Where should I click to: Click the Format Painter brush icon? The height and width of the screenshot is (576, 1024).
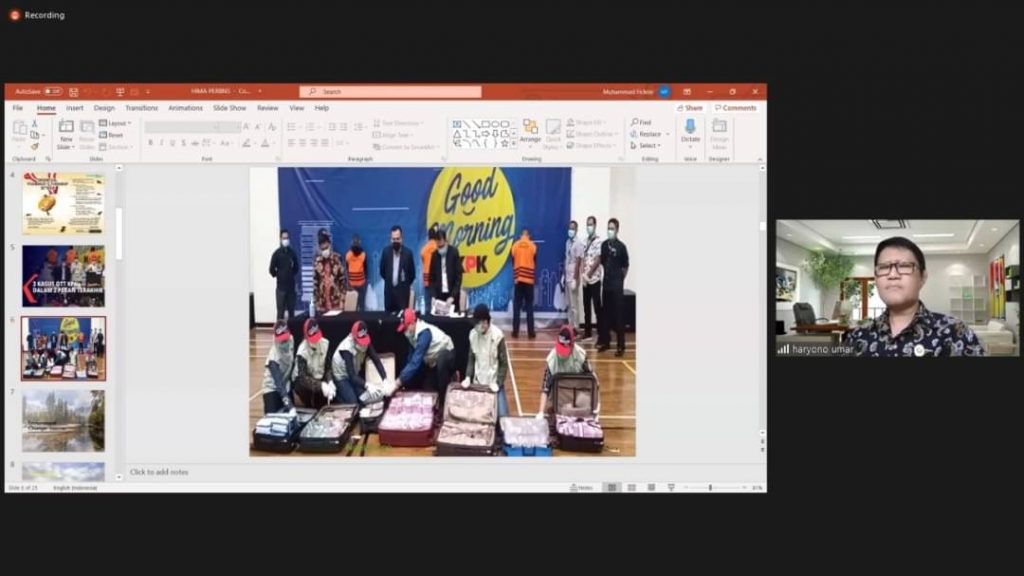(x=35, y=147)
